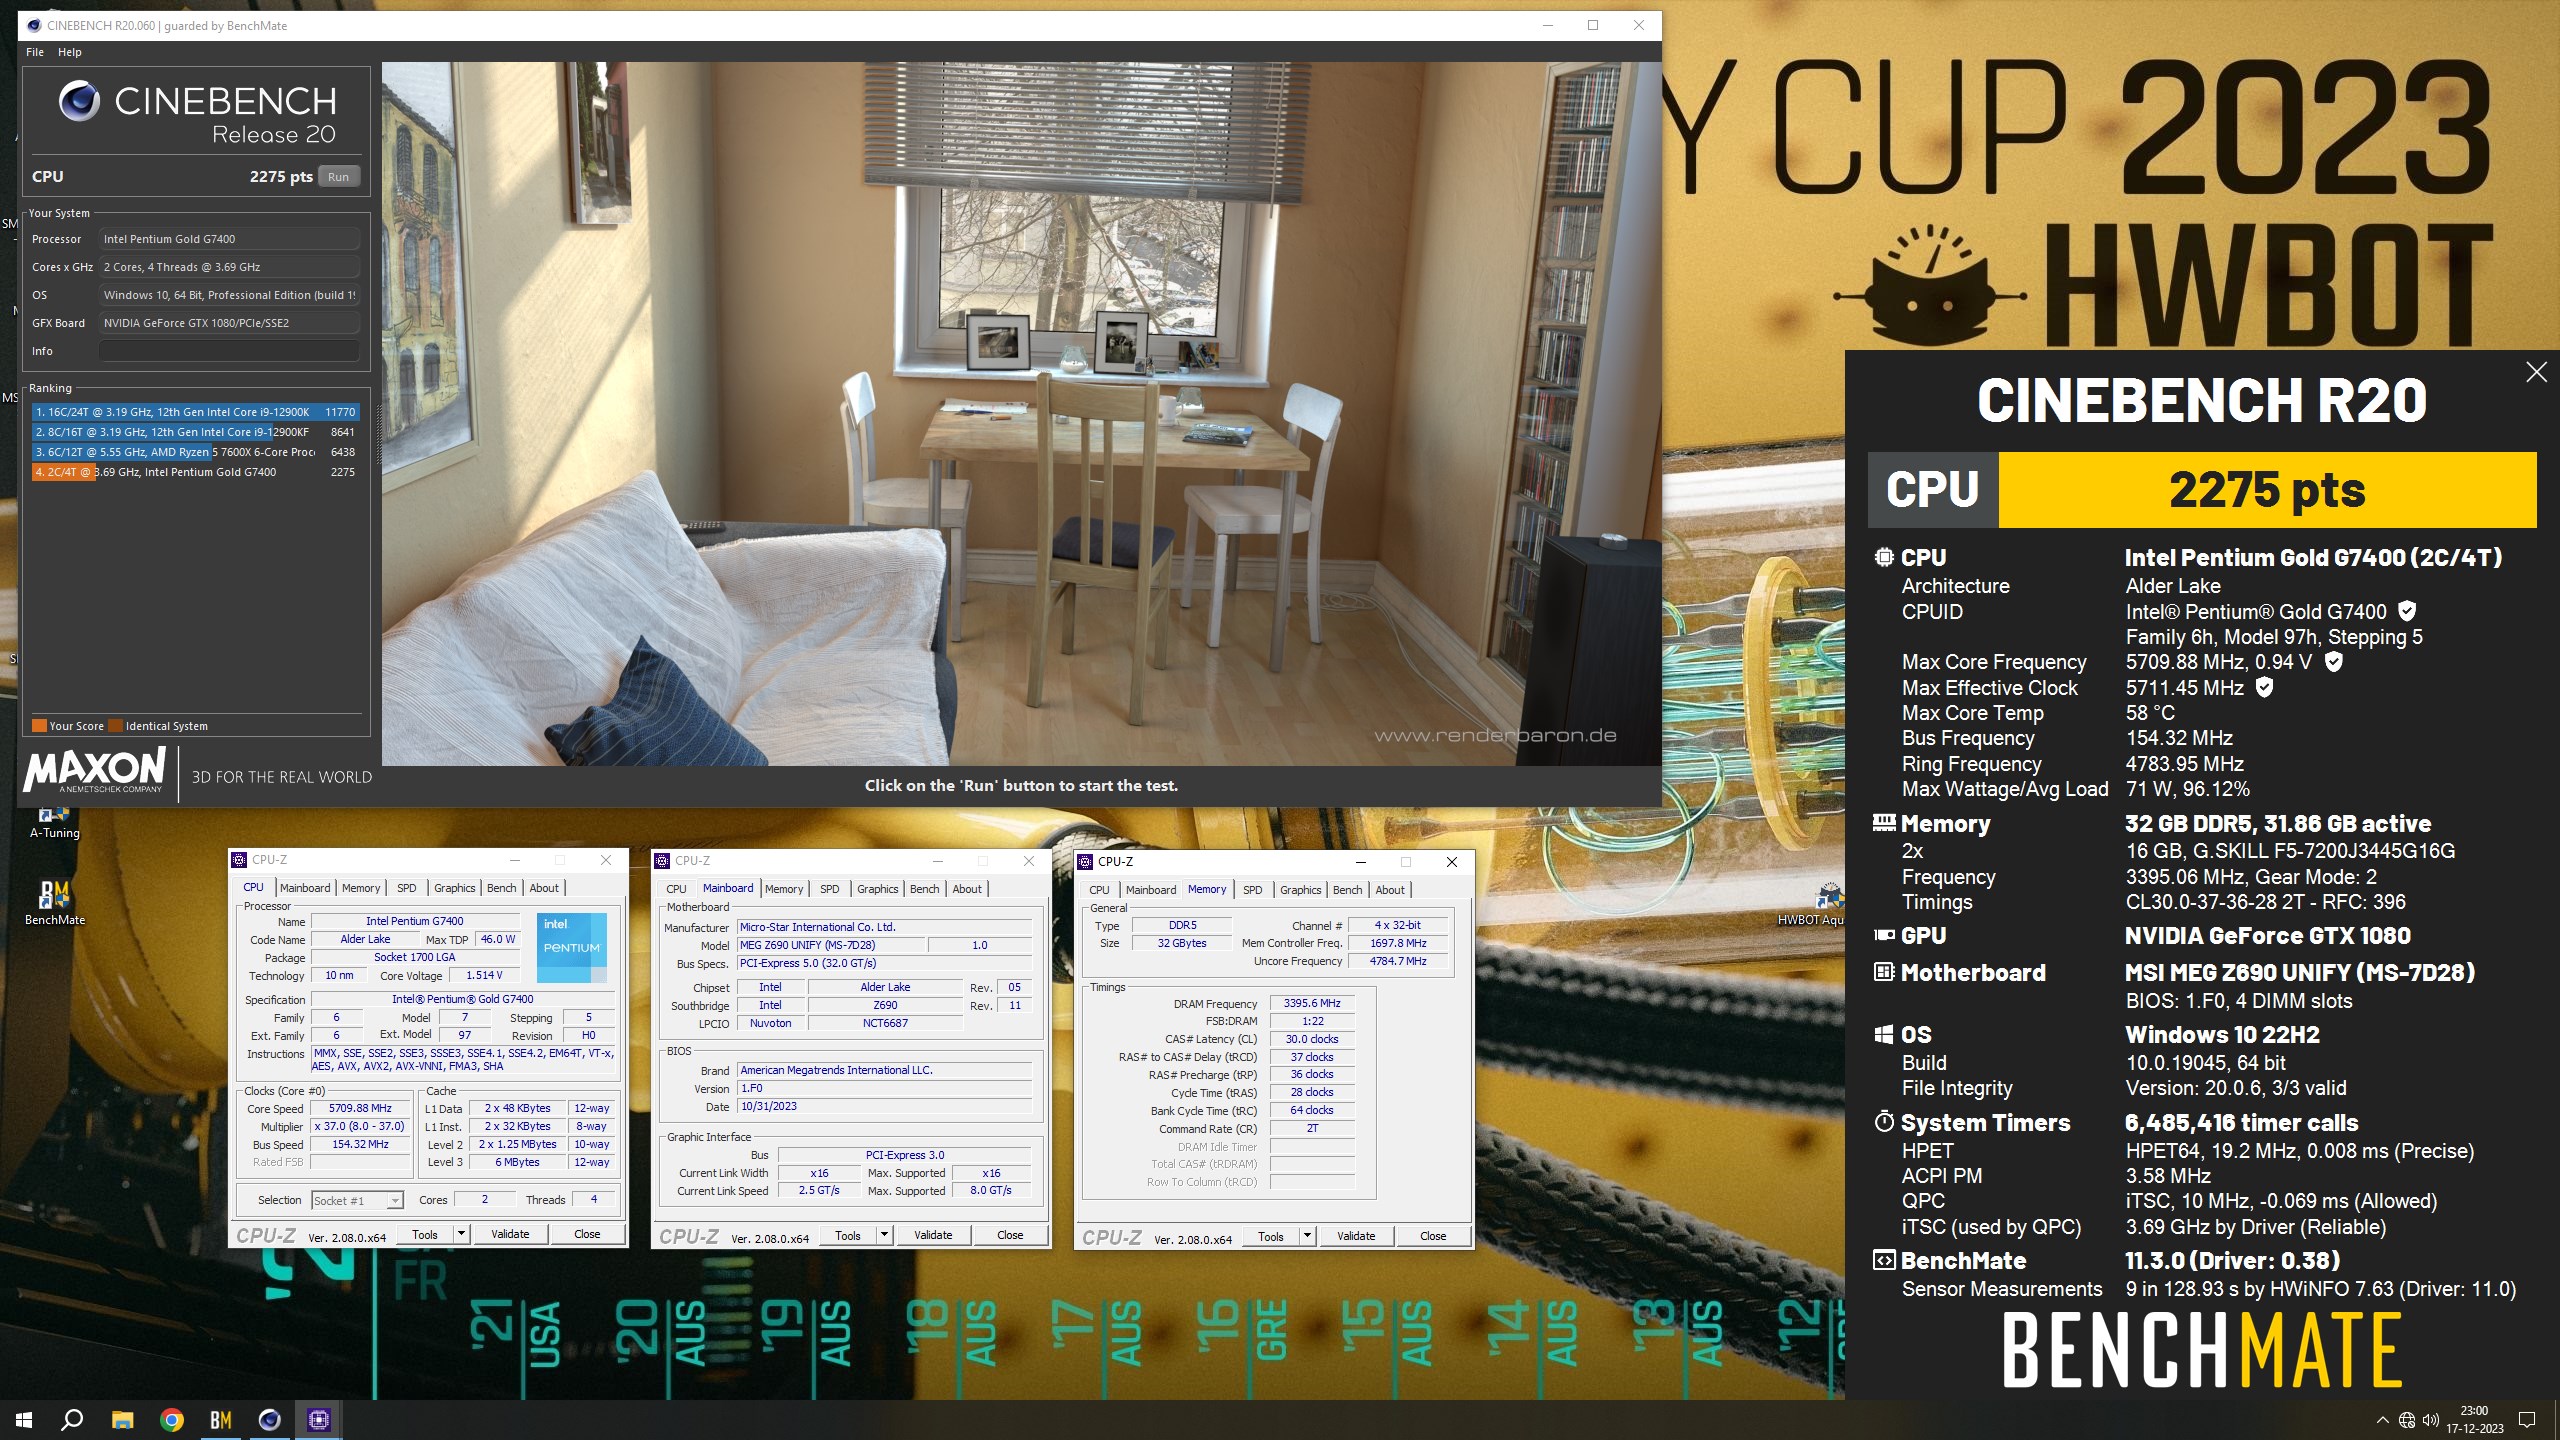Switch to Memory tab in left CPU-Z window
This screenshot has height=1440, width=2560.
pos(361,888)
